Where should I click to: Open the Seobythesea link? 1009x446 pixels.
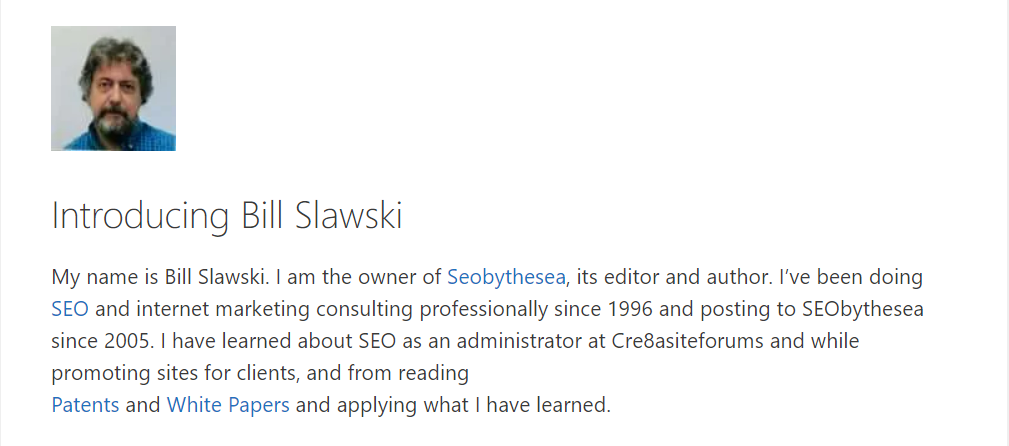pos(506,277)
